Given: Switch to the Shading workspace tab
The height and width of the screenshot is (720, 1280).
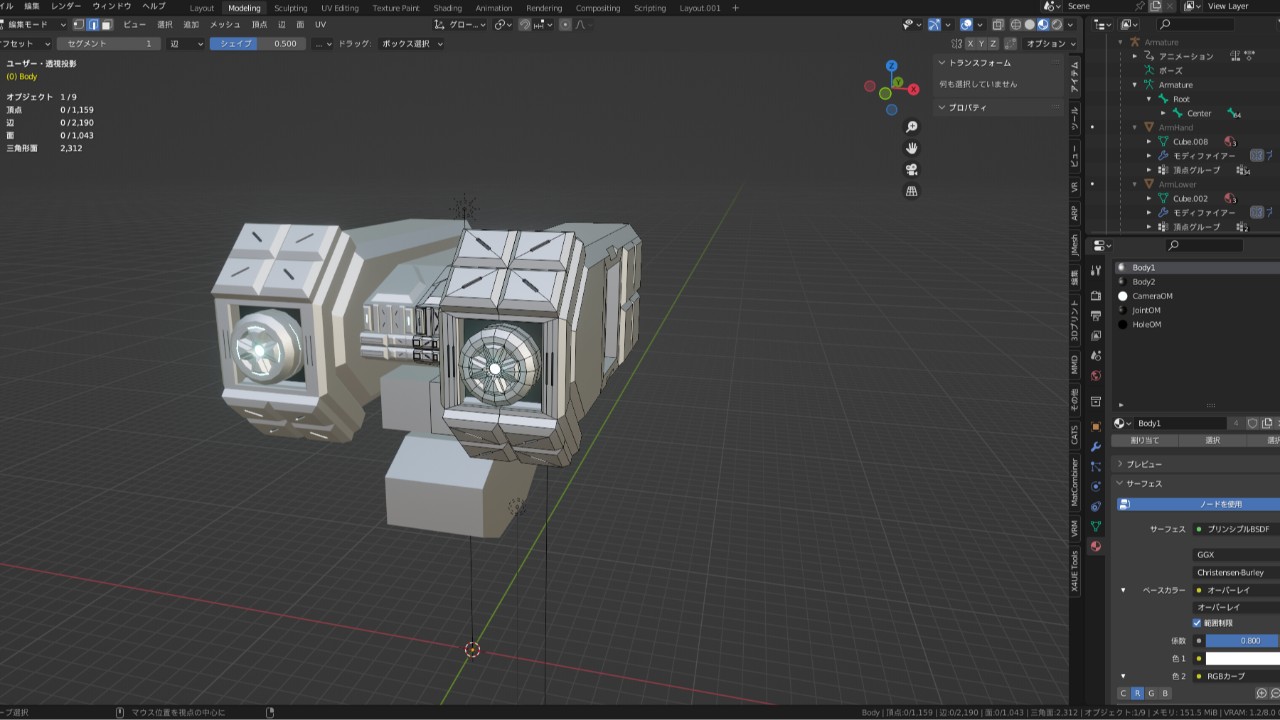Looking at the screenshot, I should [x=447, y=8].
